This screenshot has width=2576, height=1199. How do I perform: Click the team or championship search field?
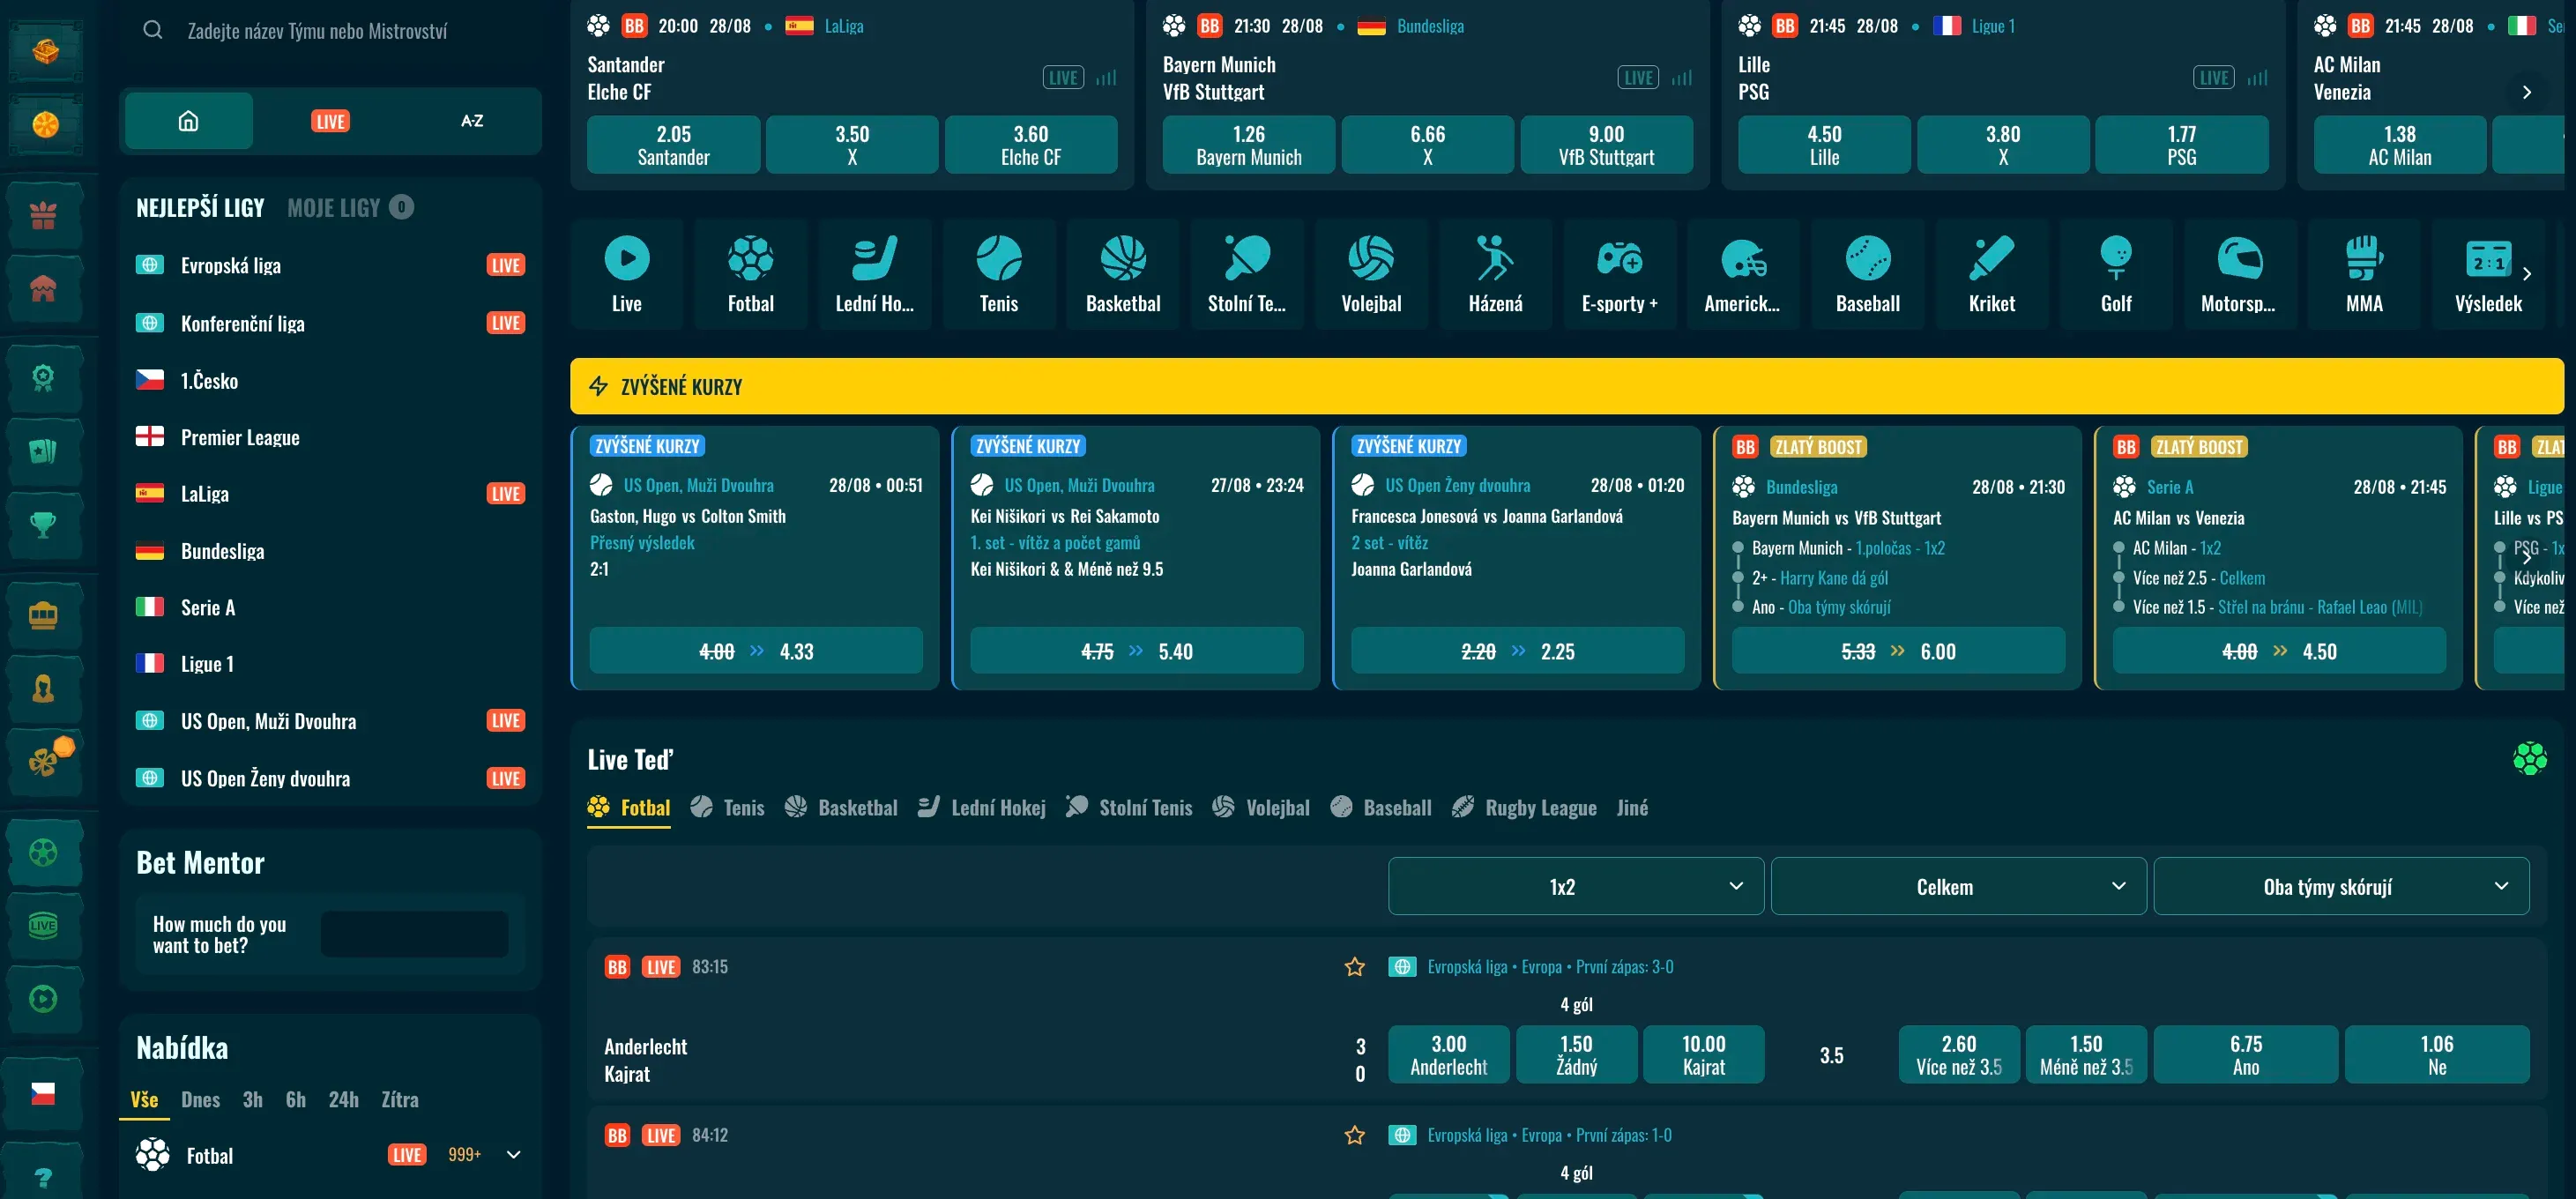click(x=330, y=31)
